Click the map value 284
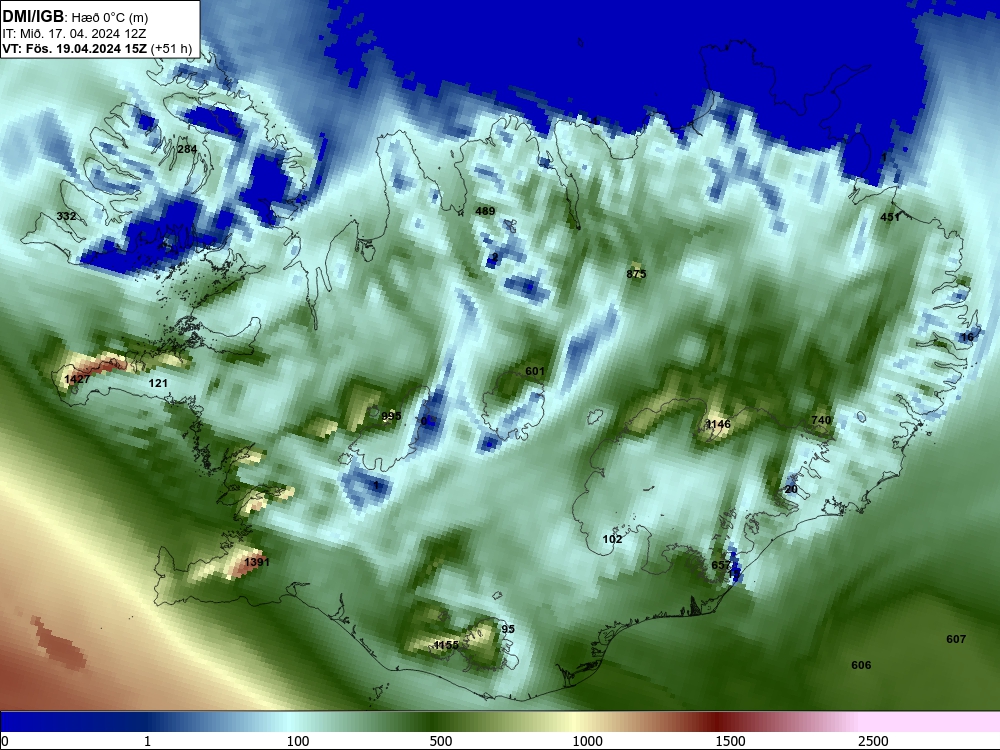Screen dimensions: 1000x750 (x=187, y=149)
